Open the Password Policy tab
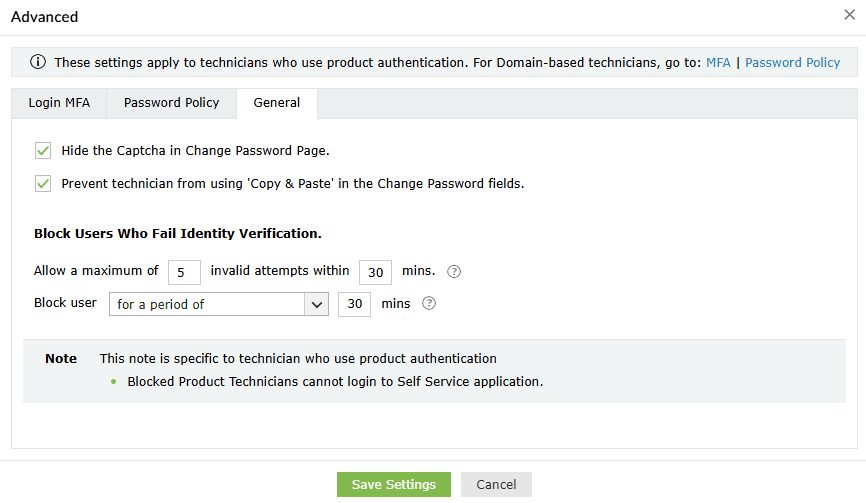 click(x=171, y=103)
